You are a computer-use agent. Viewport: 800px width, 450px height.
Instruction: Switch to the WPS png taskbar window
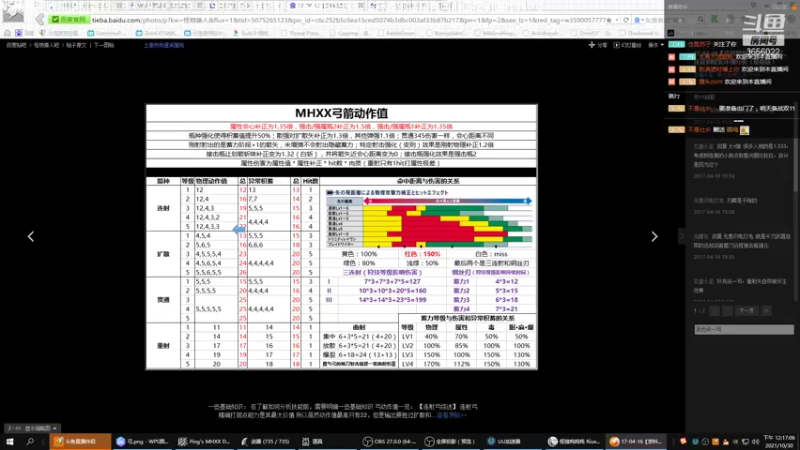142,441
